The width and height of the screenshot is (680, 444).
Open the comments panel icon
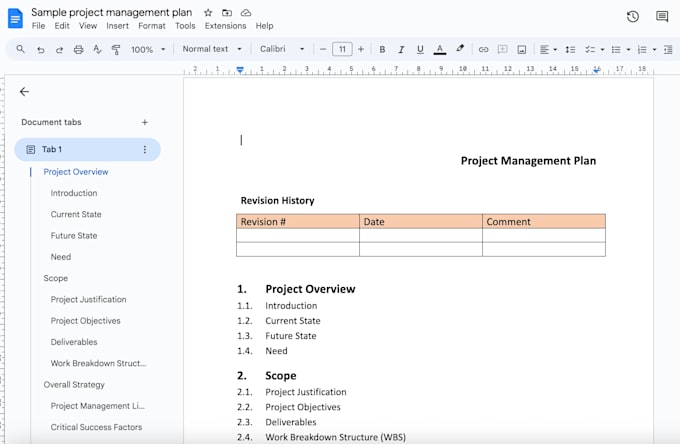click(662, 17)
